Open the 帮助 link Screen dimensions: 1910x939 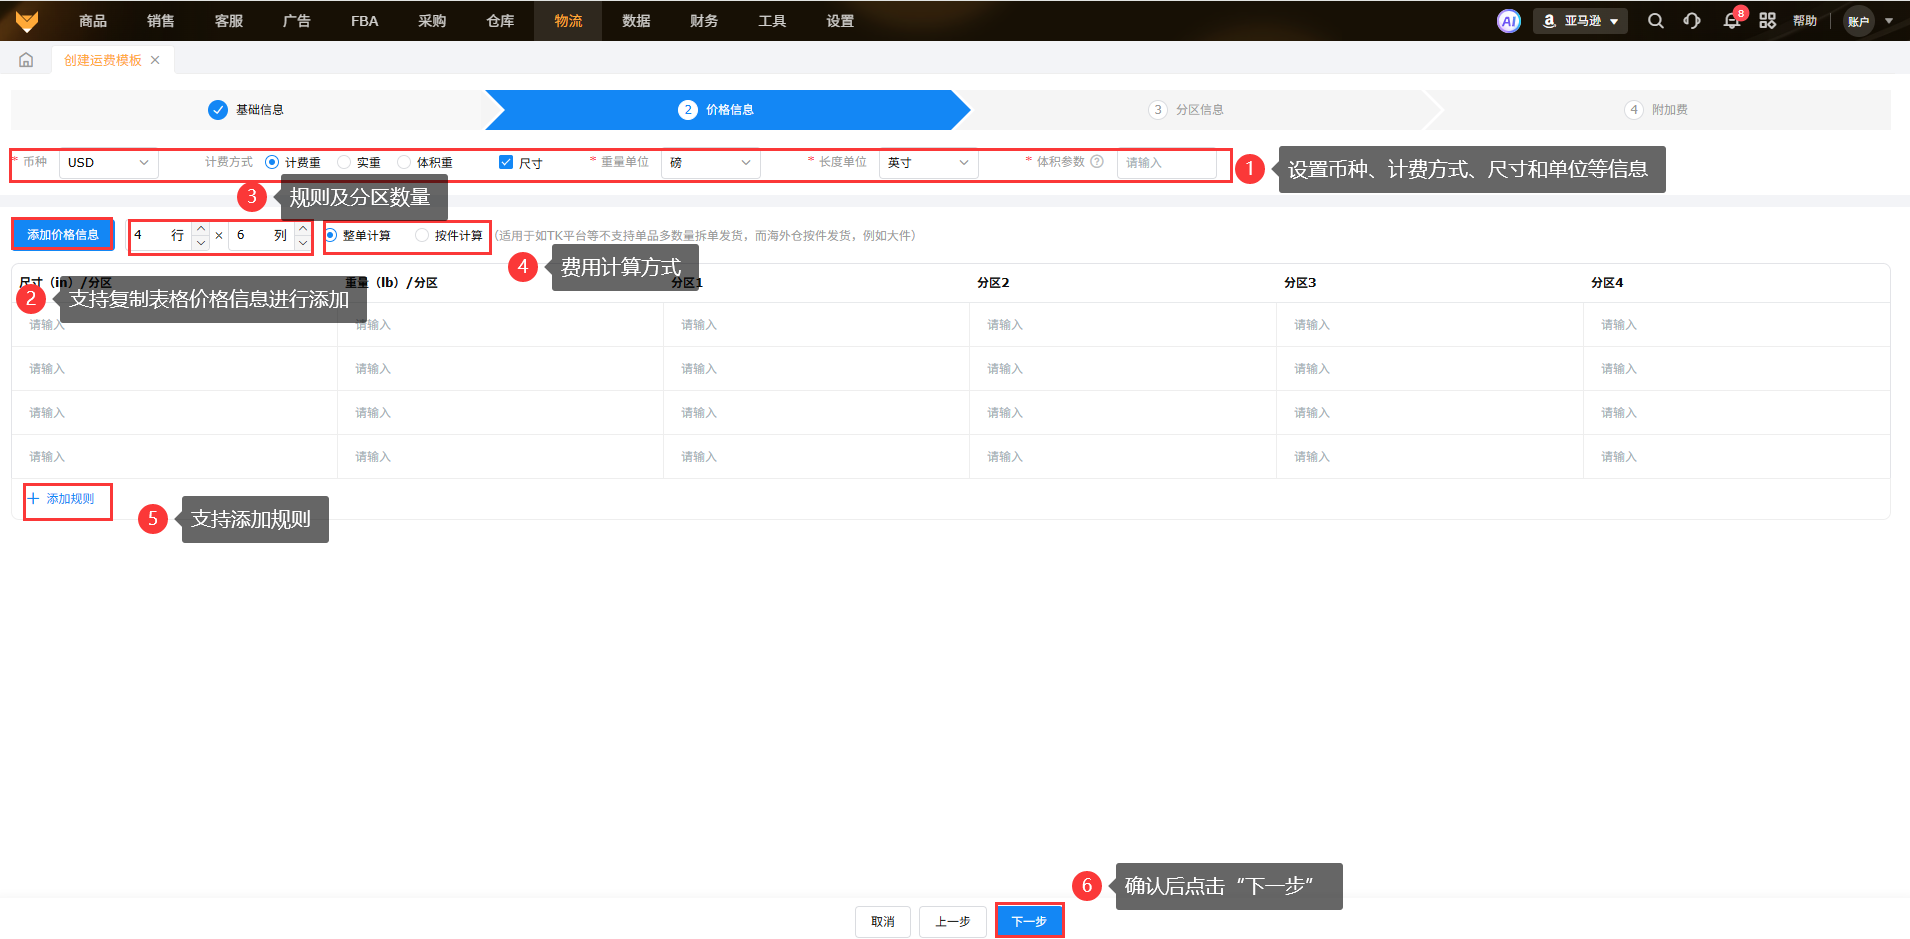coord(1805,21)
